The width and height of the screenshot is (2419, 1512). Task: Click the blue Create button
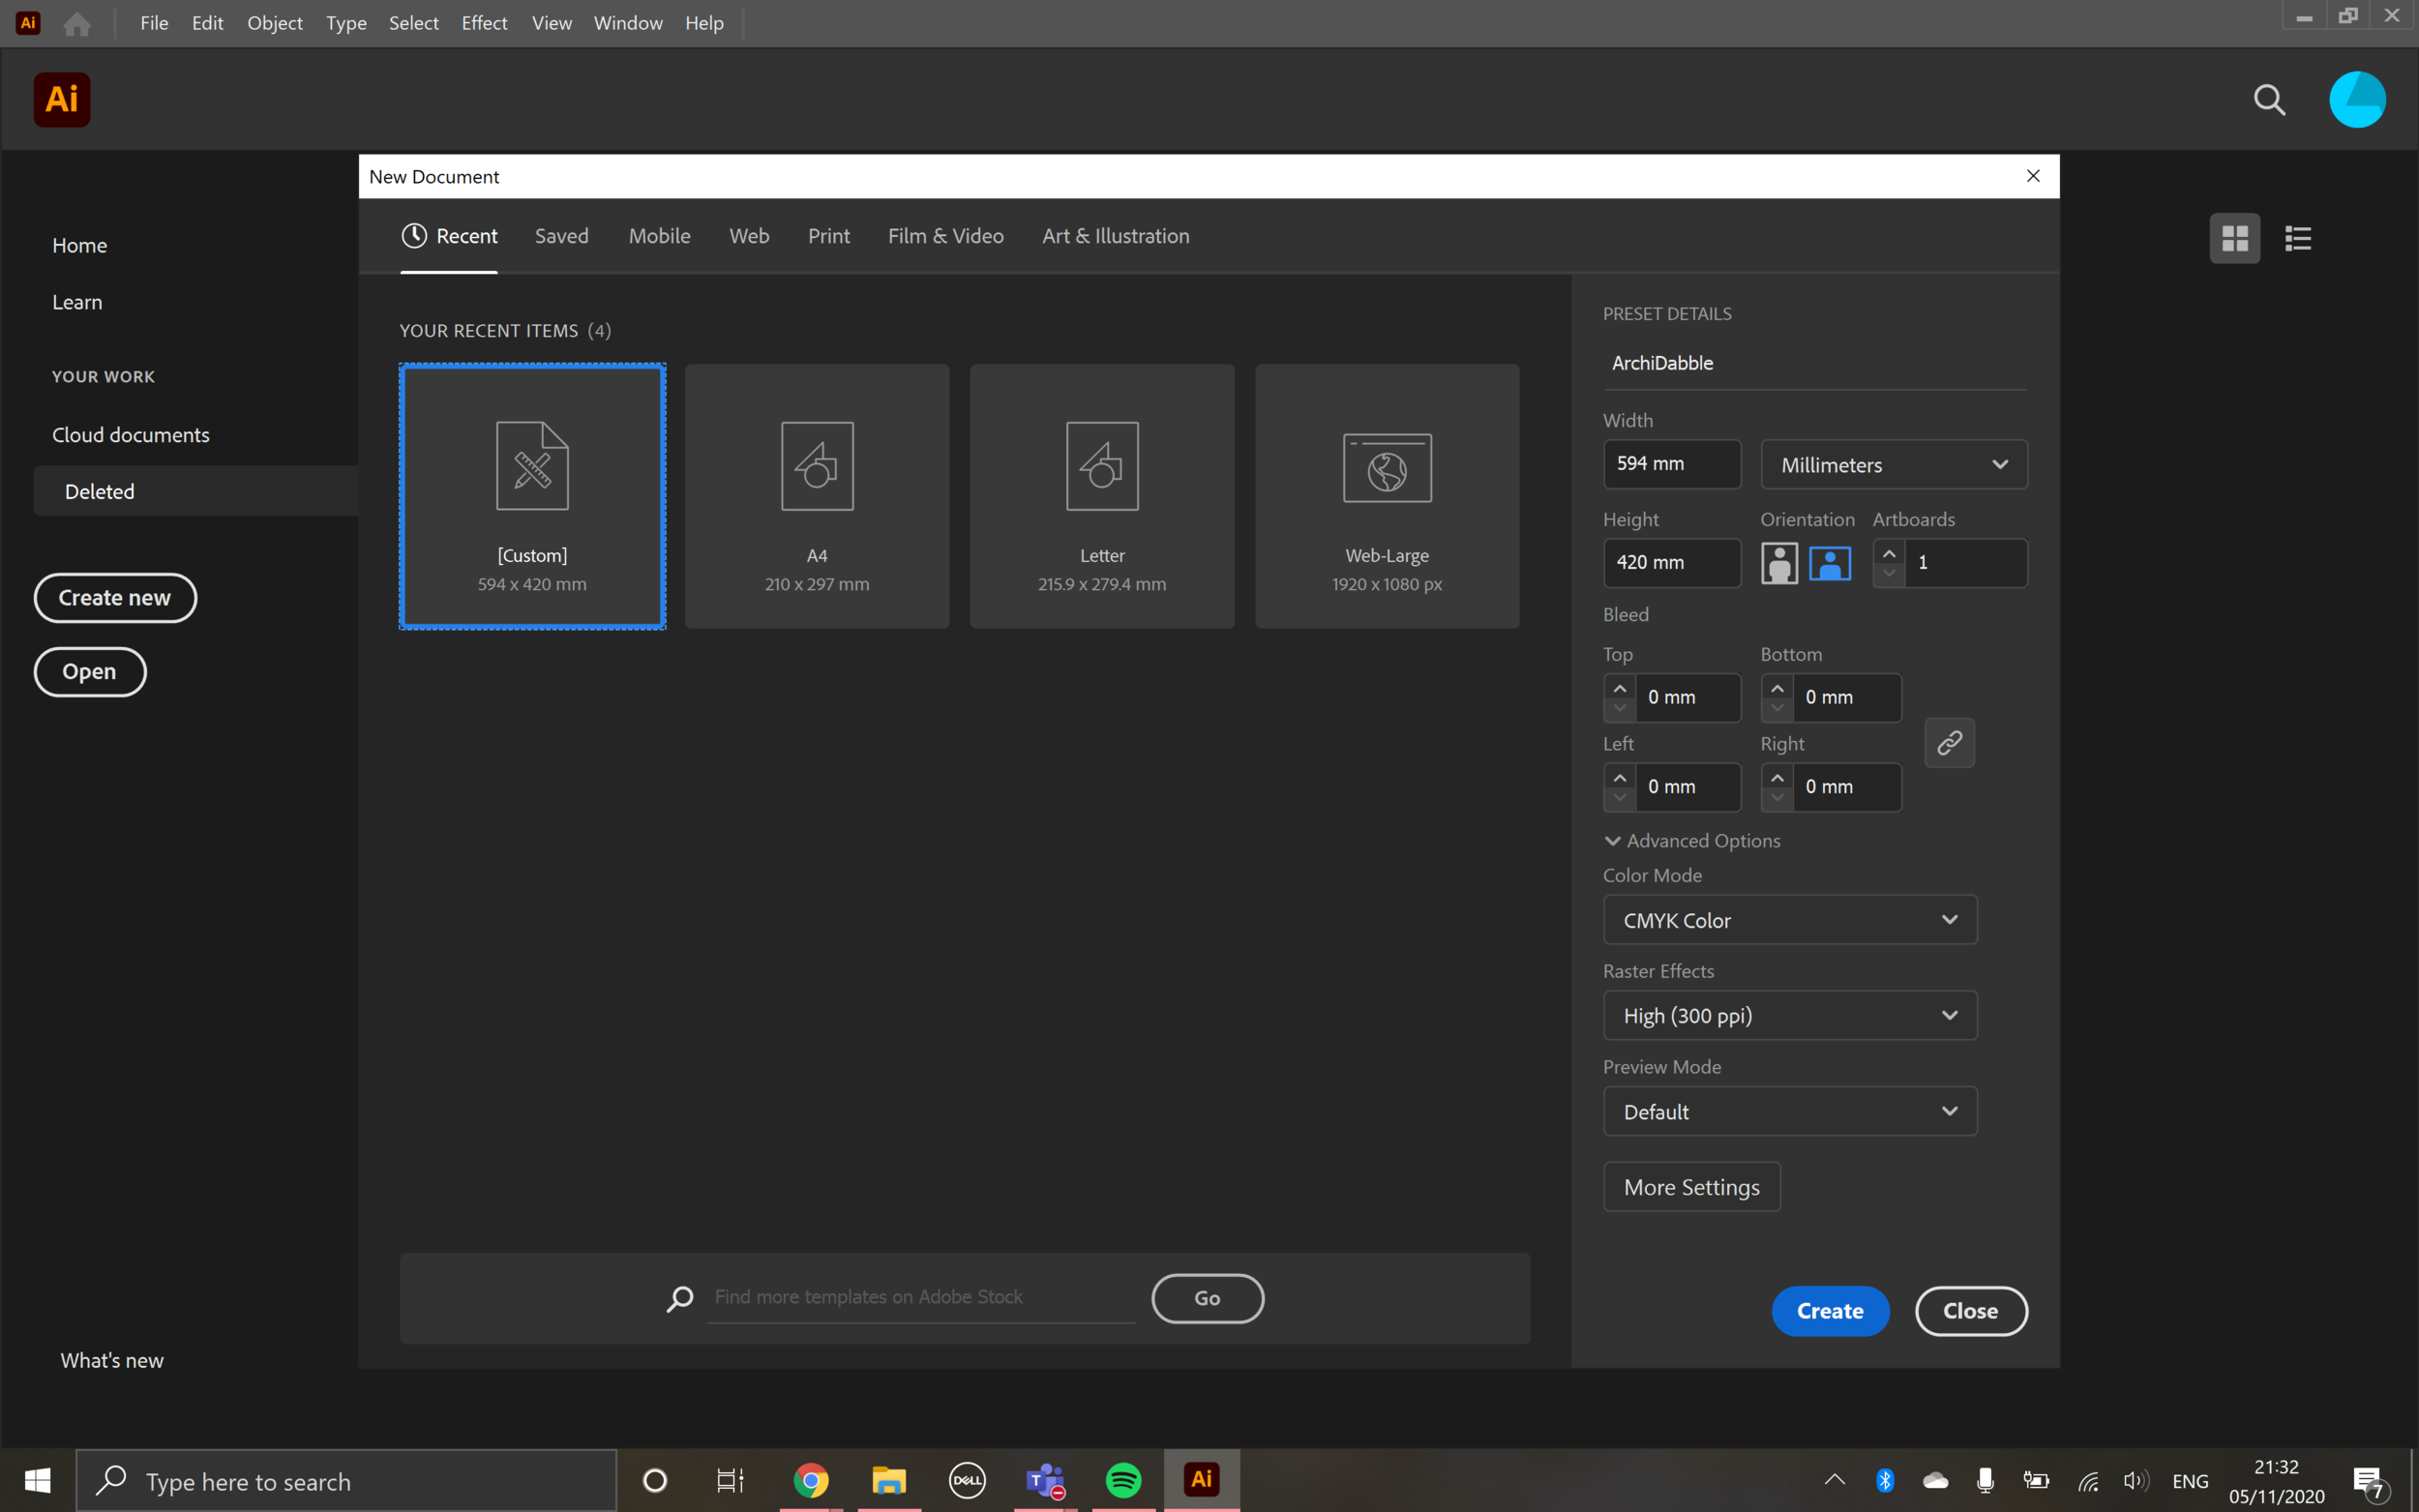pyautogui.click(x=1830, y=1311)
